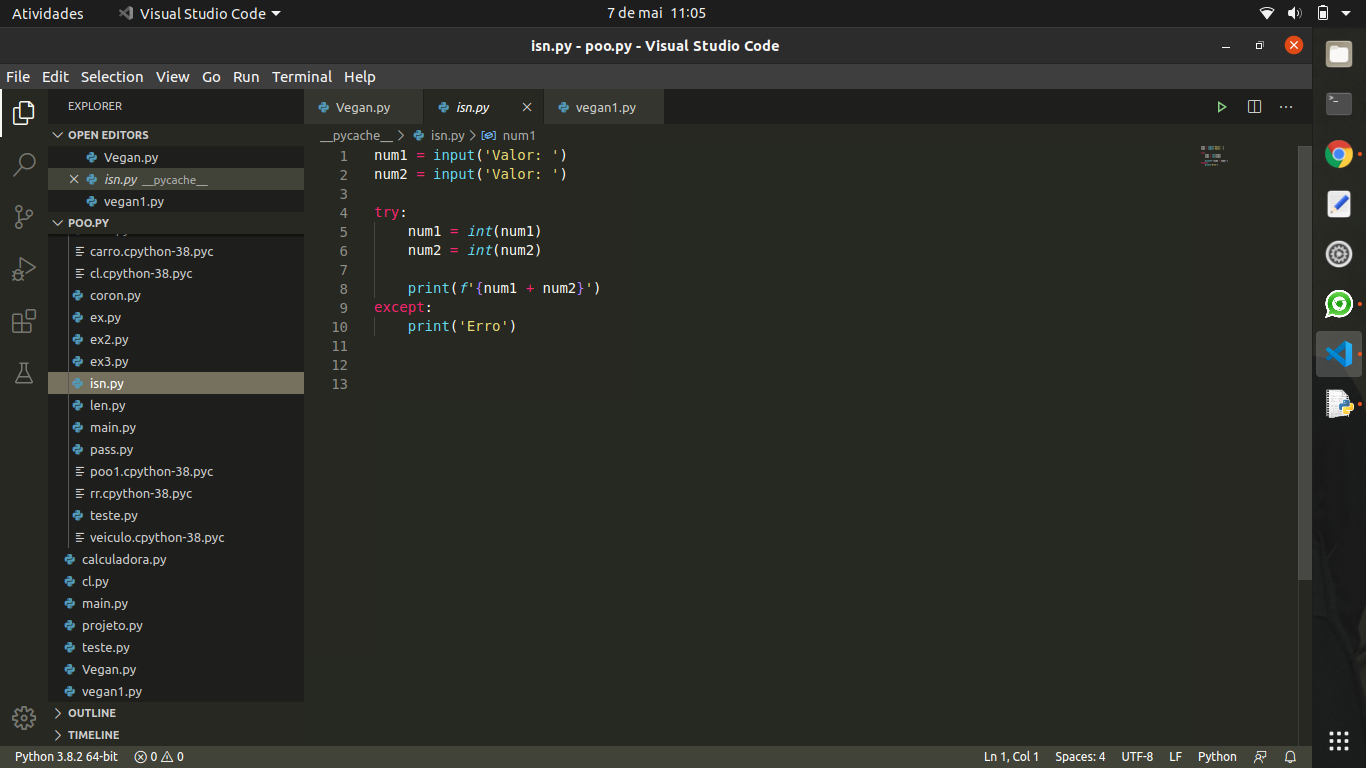Open the Source Control view
Image resolution: width=1366 pixels, height=768 pixels.
(23, 216)
